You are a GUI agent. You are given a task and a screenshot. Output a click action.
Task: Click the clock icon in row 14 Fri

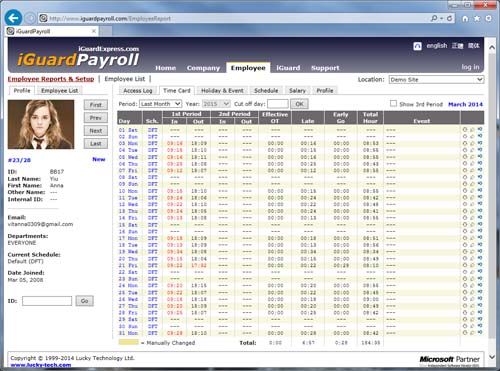coord(465,218)
